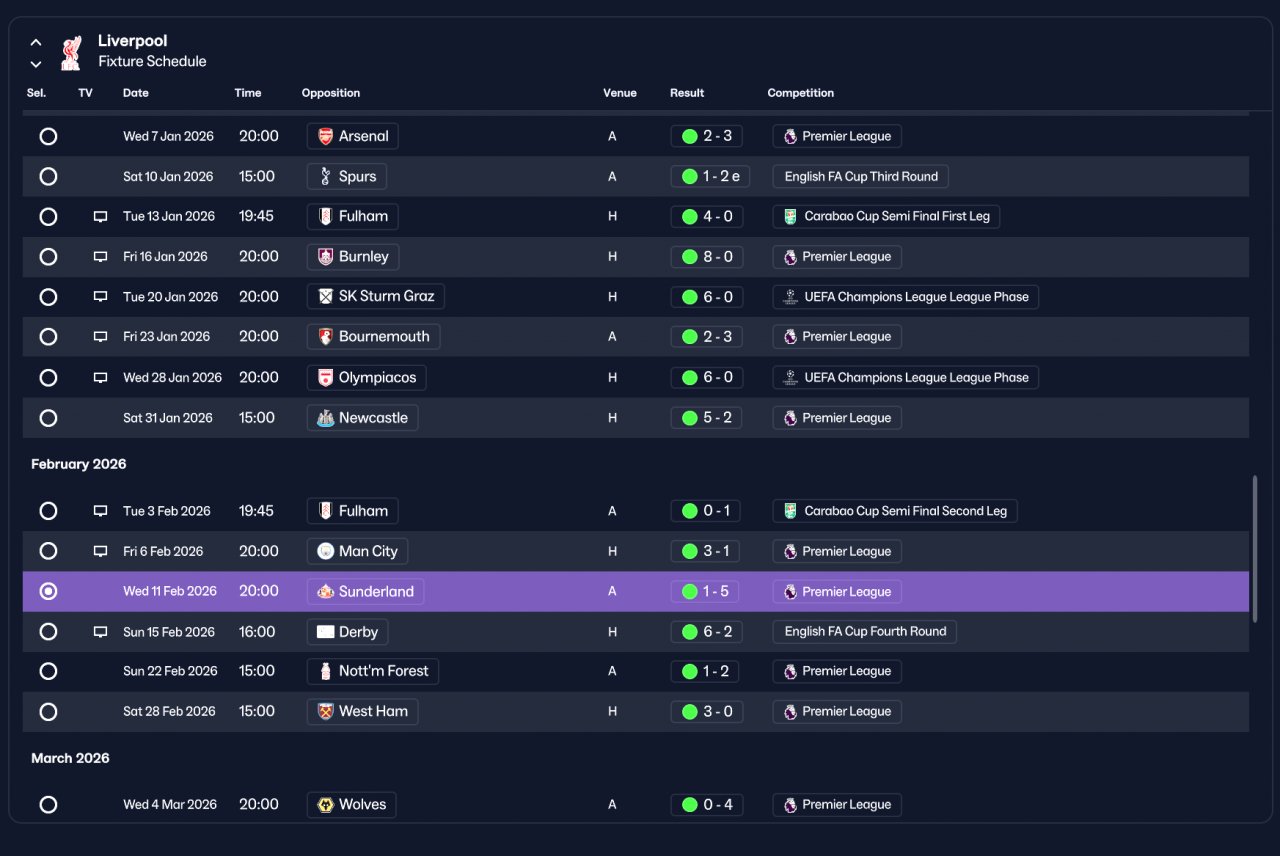Click the Champions League icon on the Olympiacos row
Viewport: 1280px width, 856px height.
pos(790,378)
